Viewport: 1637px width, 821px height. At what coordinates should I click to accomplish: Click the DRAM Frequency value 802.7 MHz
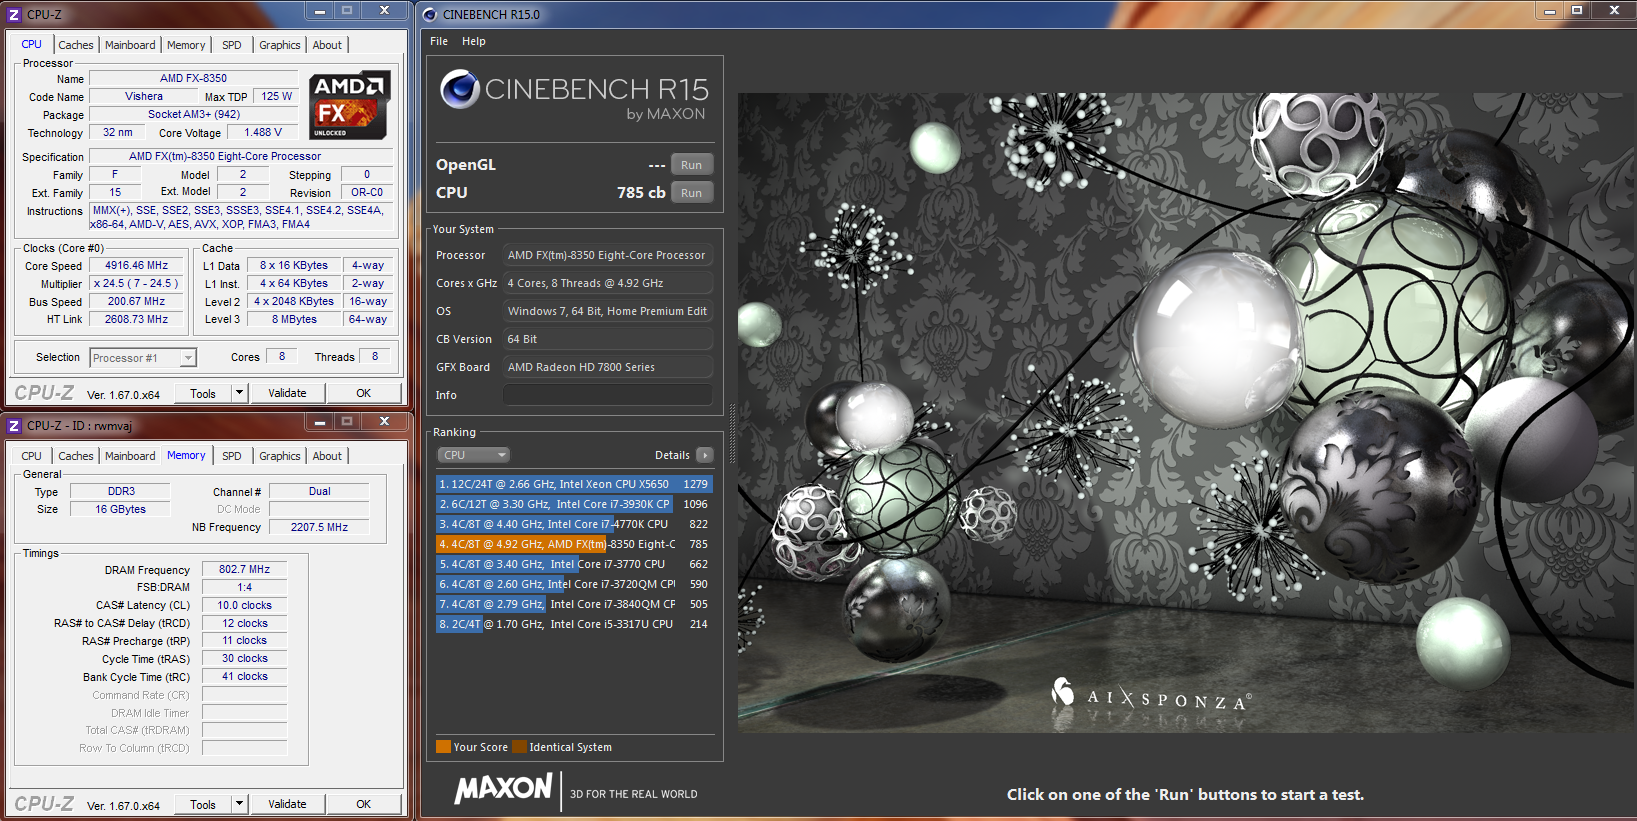[245, 569]
